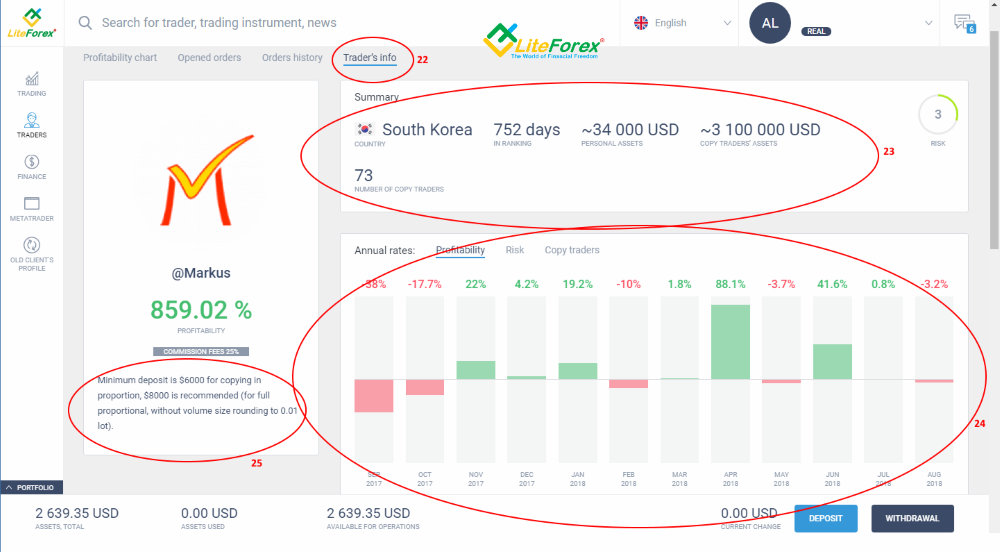Click the 0.00 USD current change value
Image resolution: width=1000 pixels, height=552 pixels.
click(749, 513)
